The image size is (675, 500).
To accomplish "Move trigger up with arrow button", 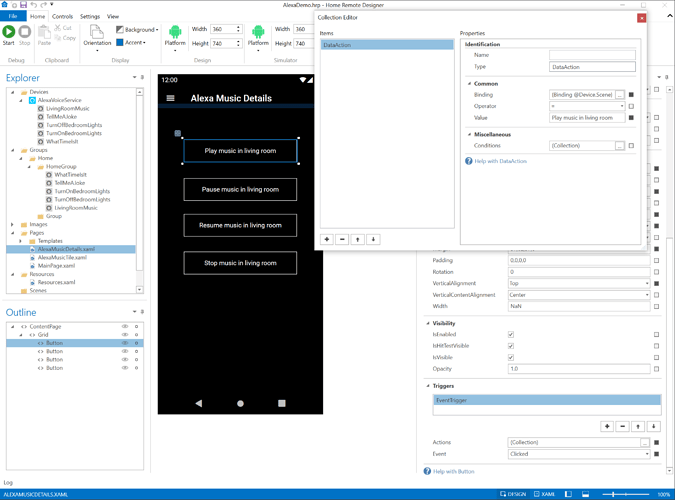I will tap(638, 426).
